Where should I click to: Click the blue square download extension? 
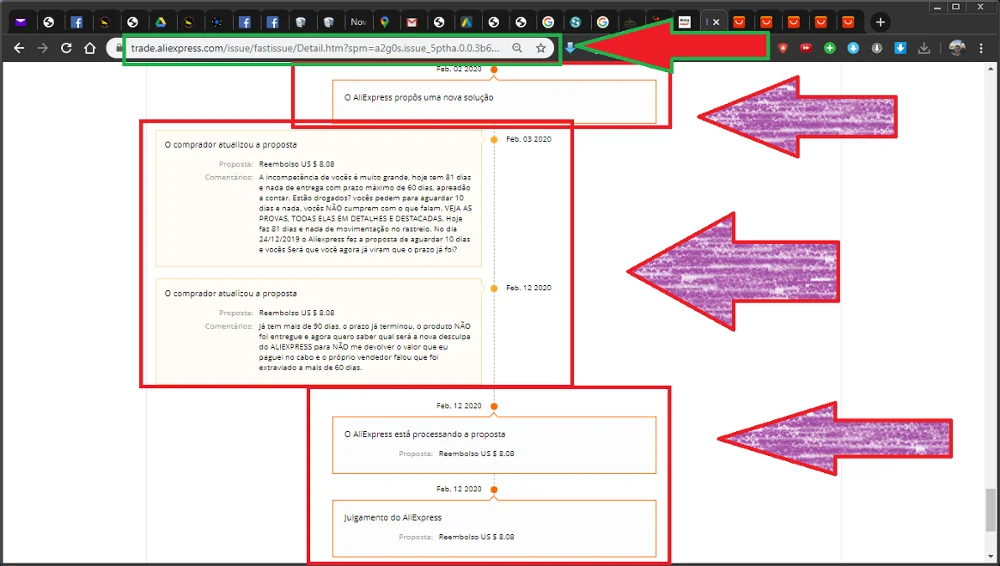pyautogui.click(x=900, y=48)
